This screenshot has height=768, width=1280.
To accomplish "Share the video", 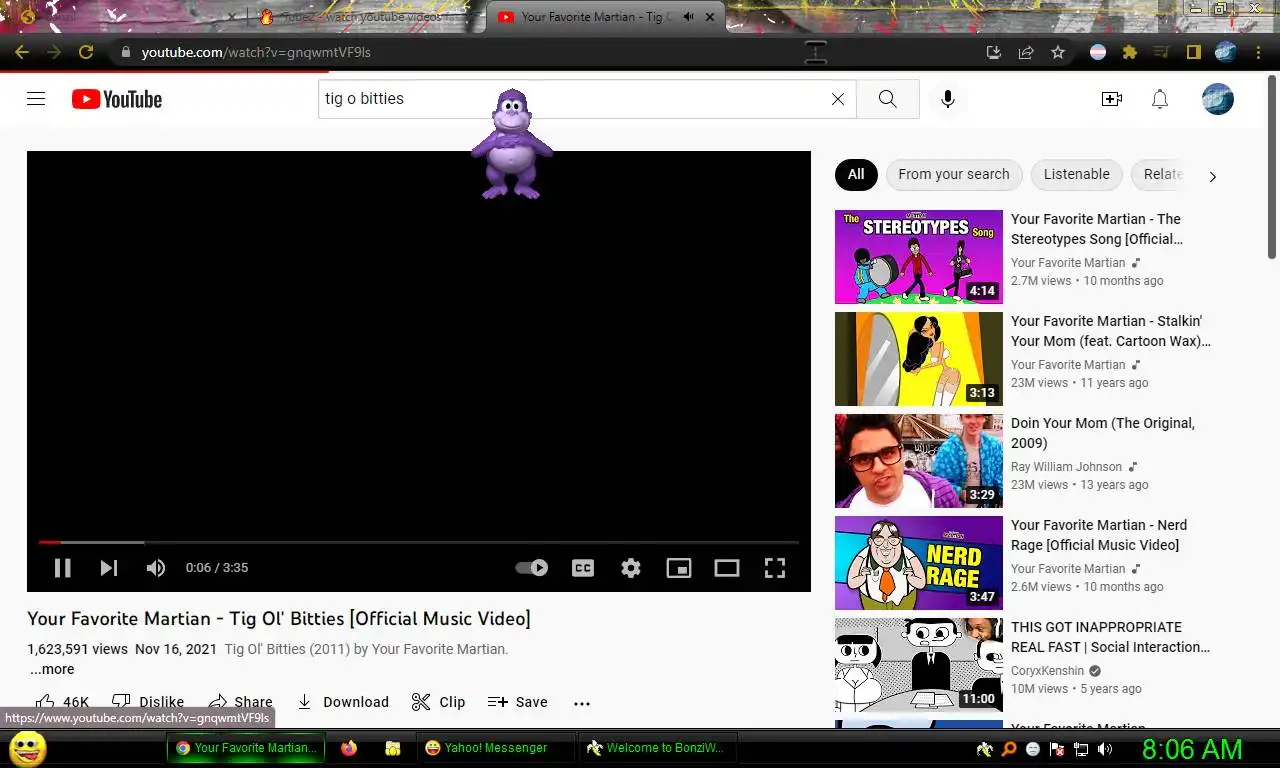I will coord(240,702).
